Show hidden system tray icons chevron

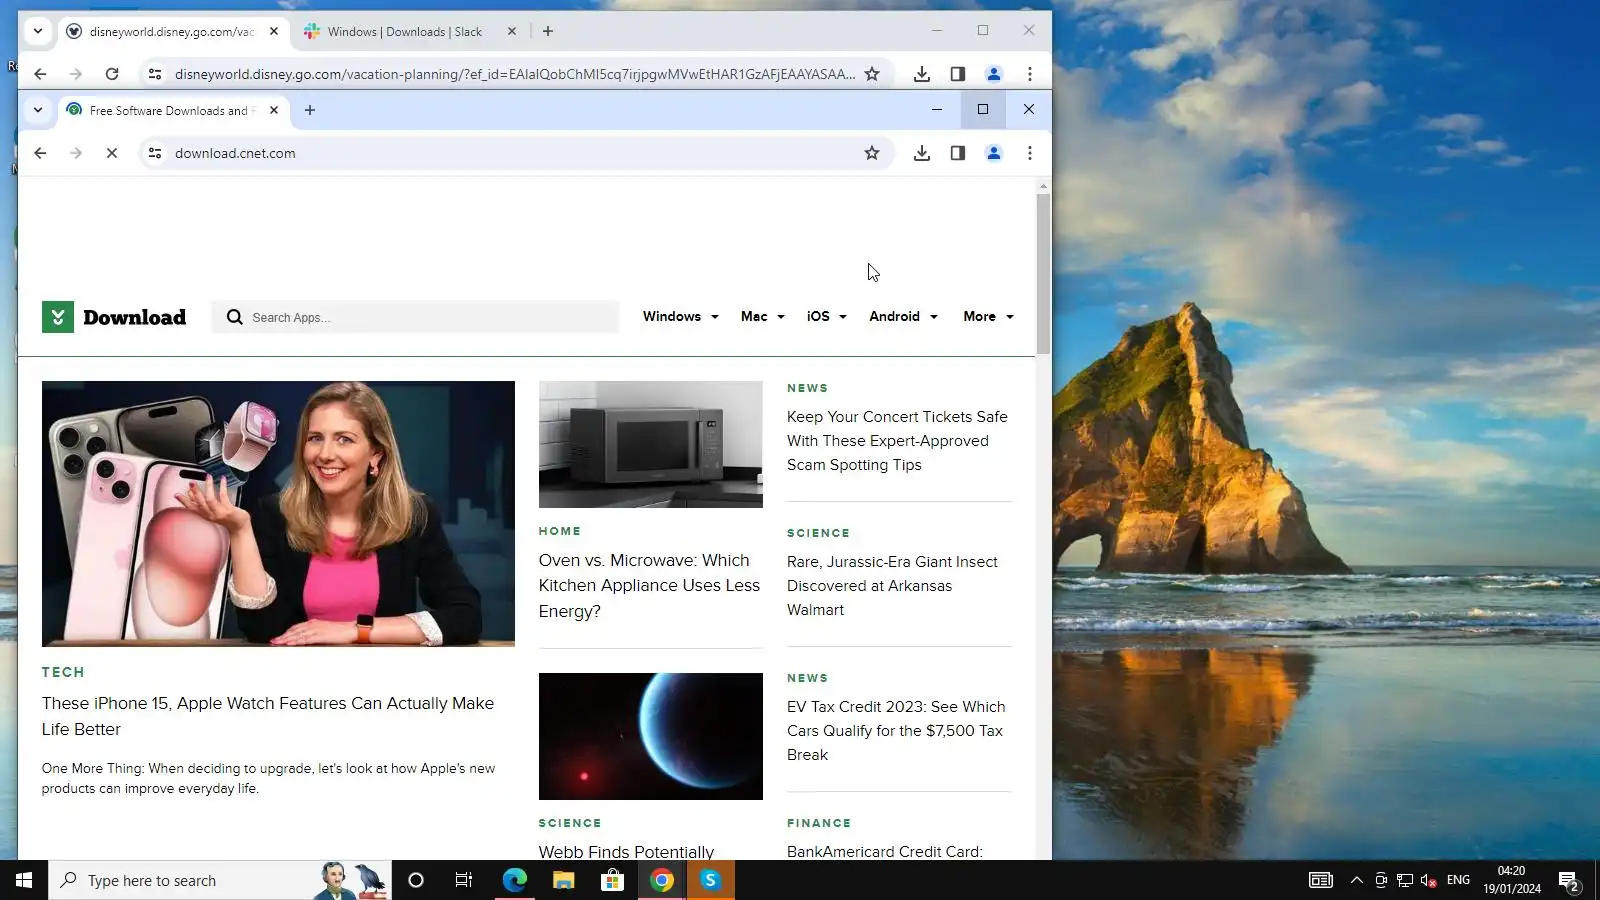point(1356,880)
